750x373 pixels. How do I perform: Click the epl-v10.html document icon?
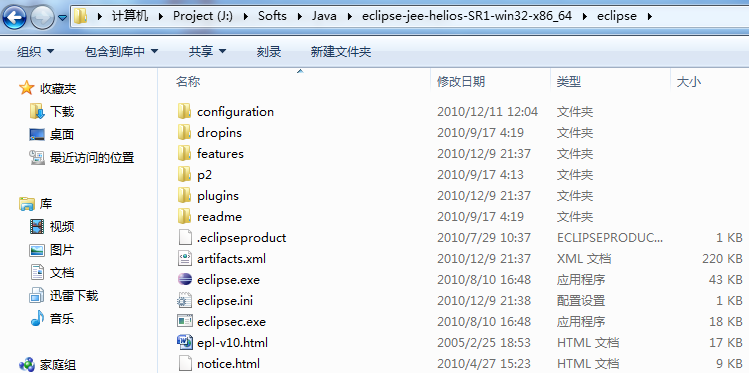coord(185,342)
